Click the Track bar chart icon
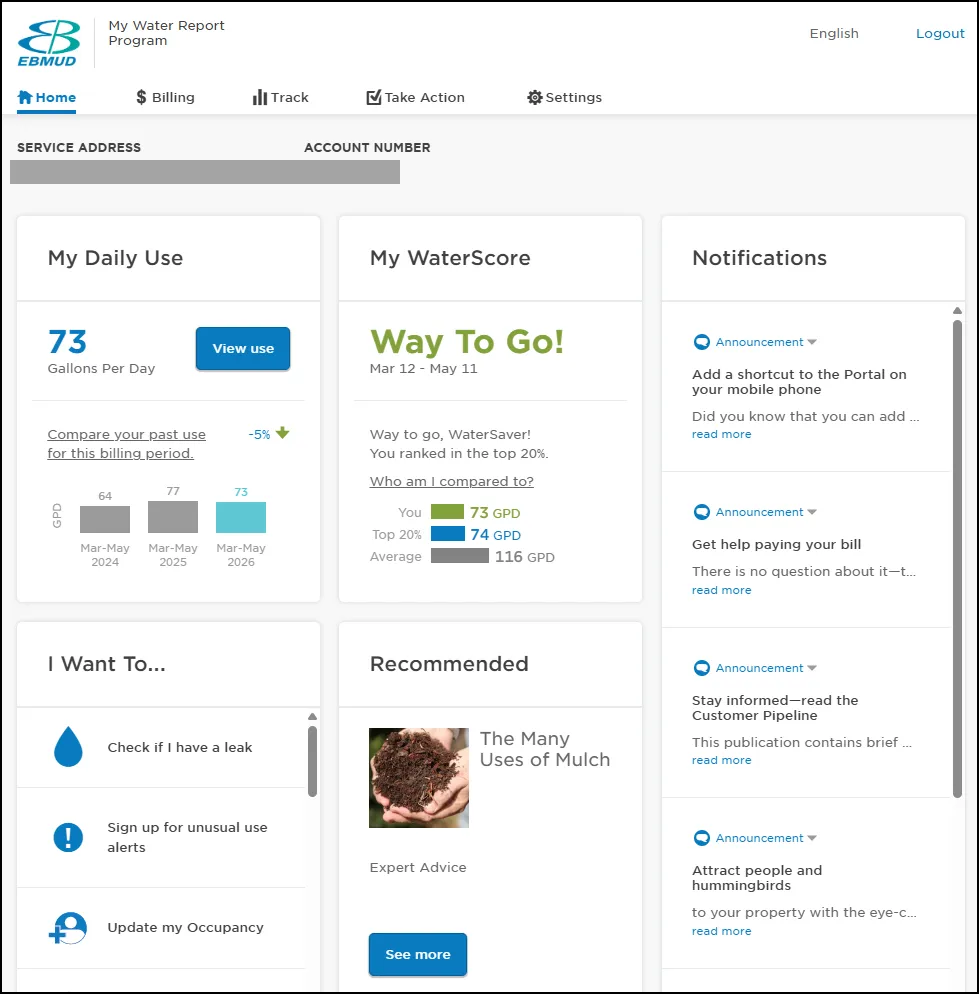979x994 pixels. (x=259, y=97)
